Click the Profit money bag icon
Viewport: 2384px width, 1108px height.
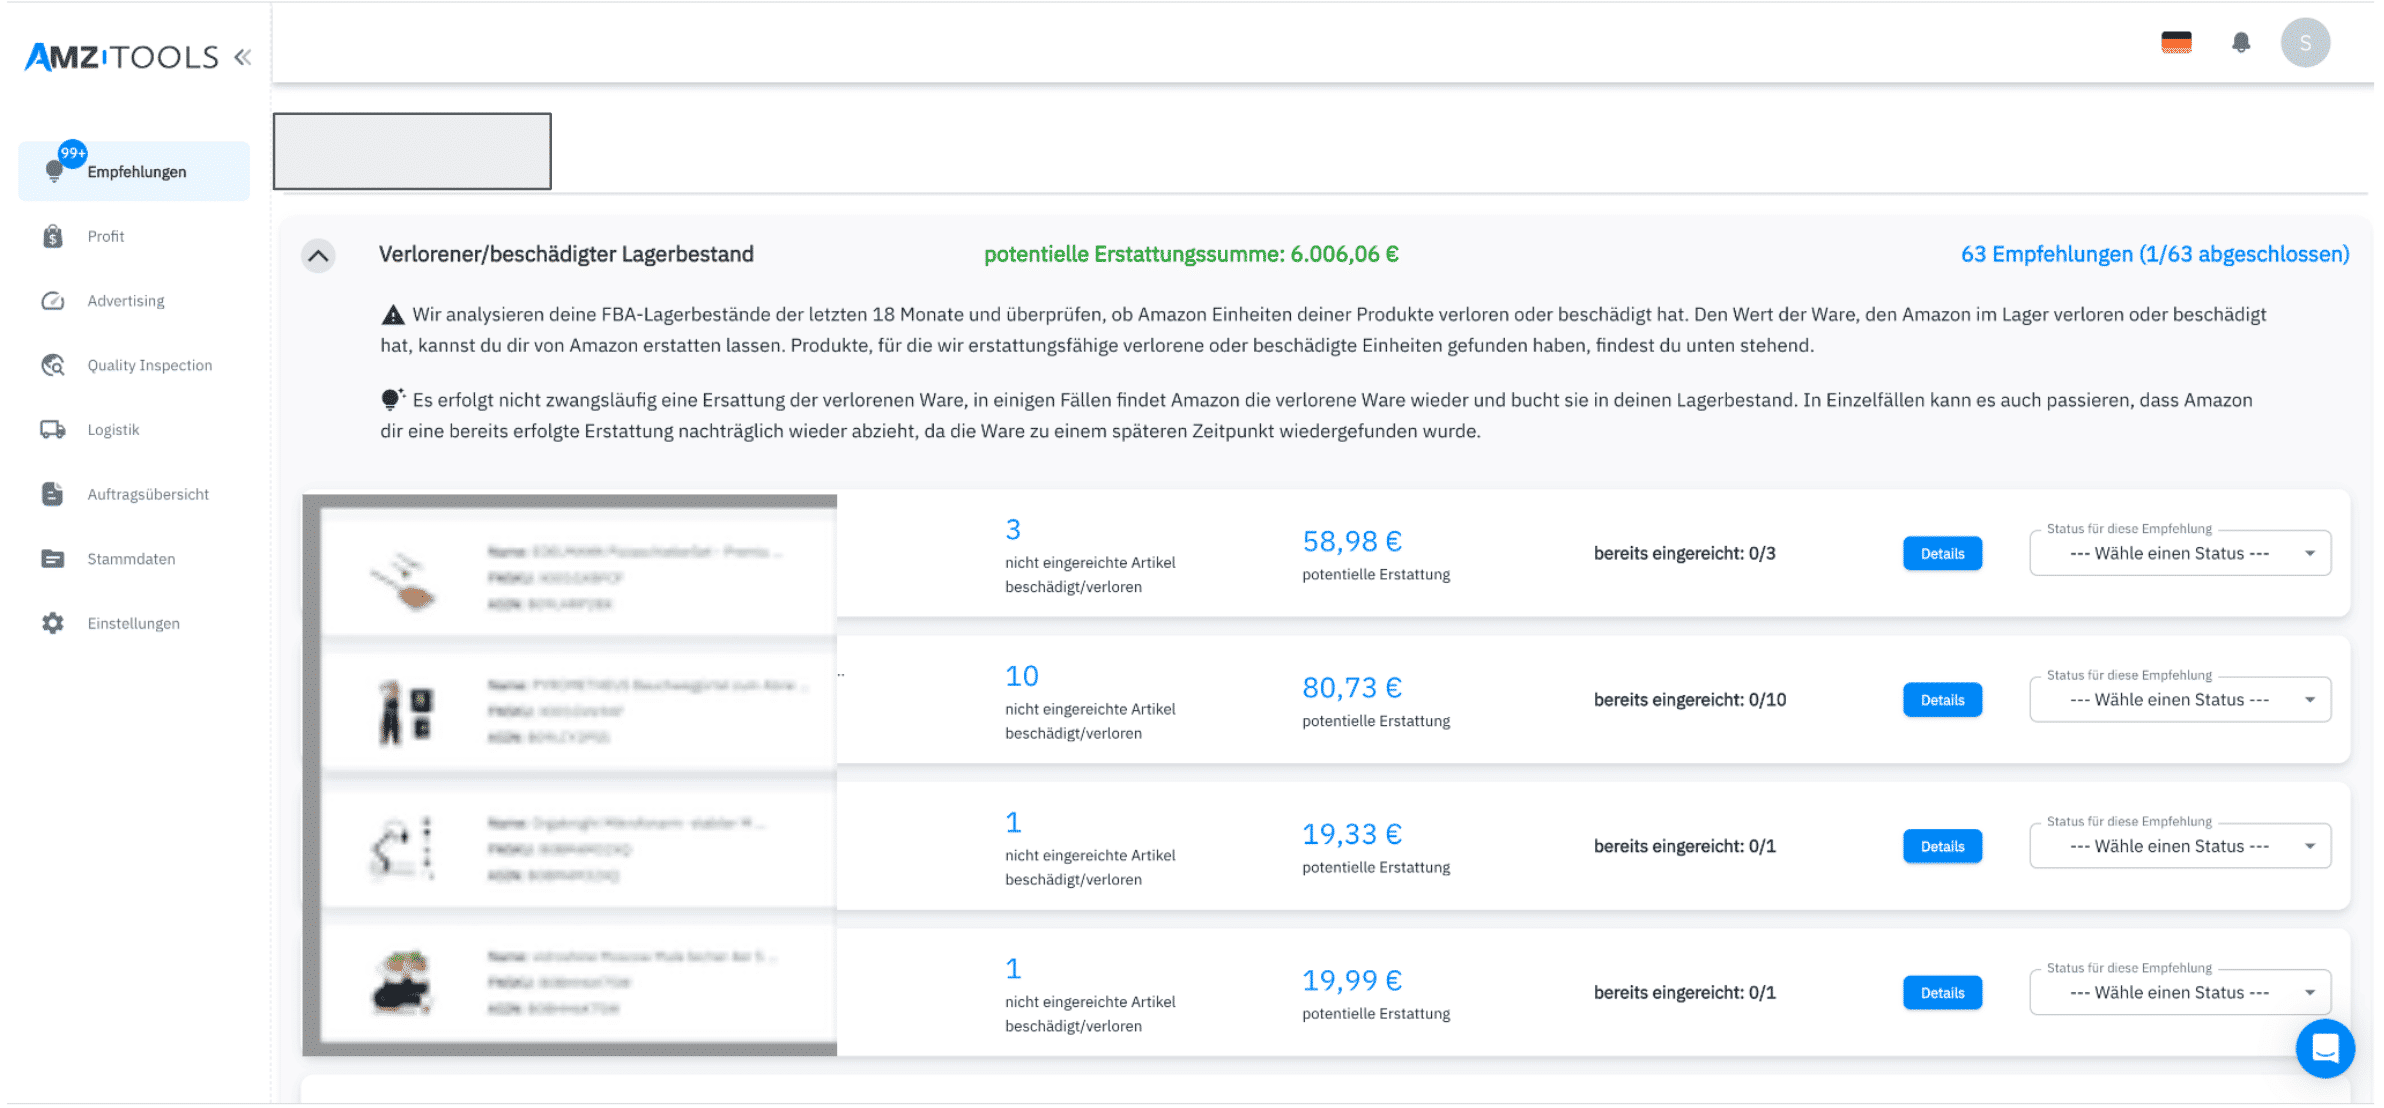(53, 237)
